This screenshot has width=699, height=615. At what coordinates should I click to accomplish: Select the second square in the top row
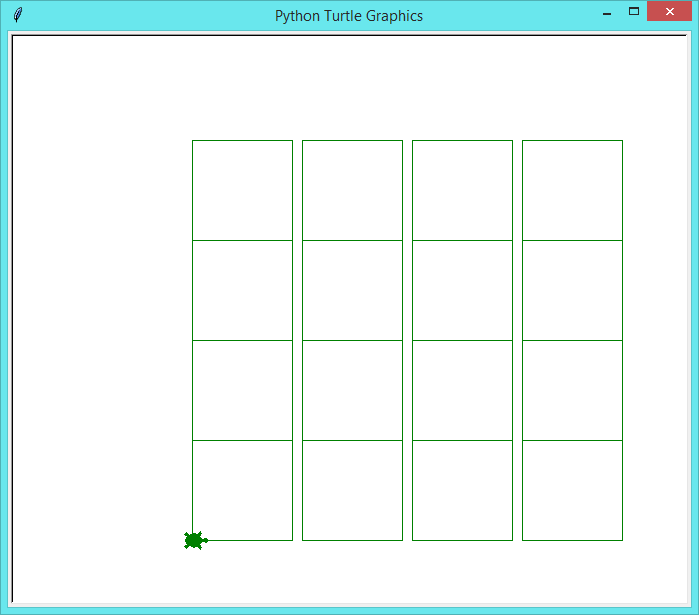[x=352, y=190]
